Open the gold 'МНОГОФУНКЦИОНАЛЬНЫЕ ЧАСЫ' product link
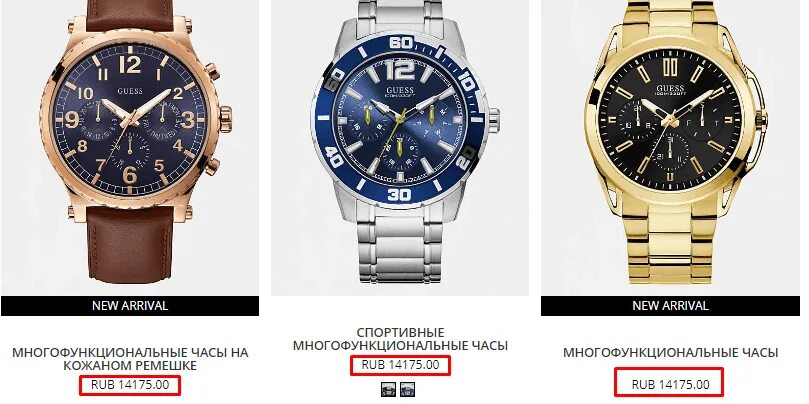809x404 pixels. pyautogui.click(x=670, y=352)
